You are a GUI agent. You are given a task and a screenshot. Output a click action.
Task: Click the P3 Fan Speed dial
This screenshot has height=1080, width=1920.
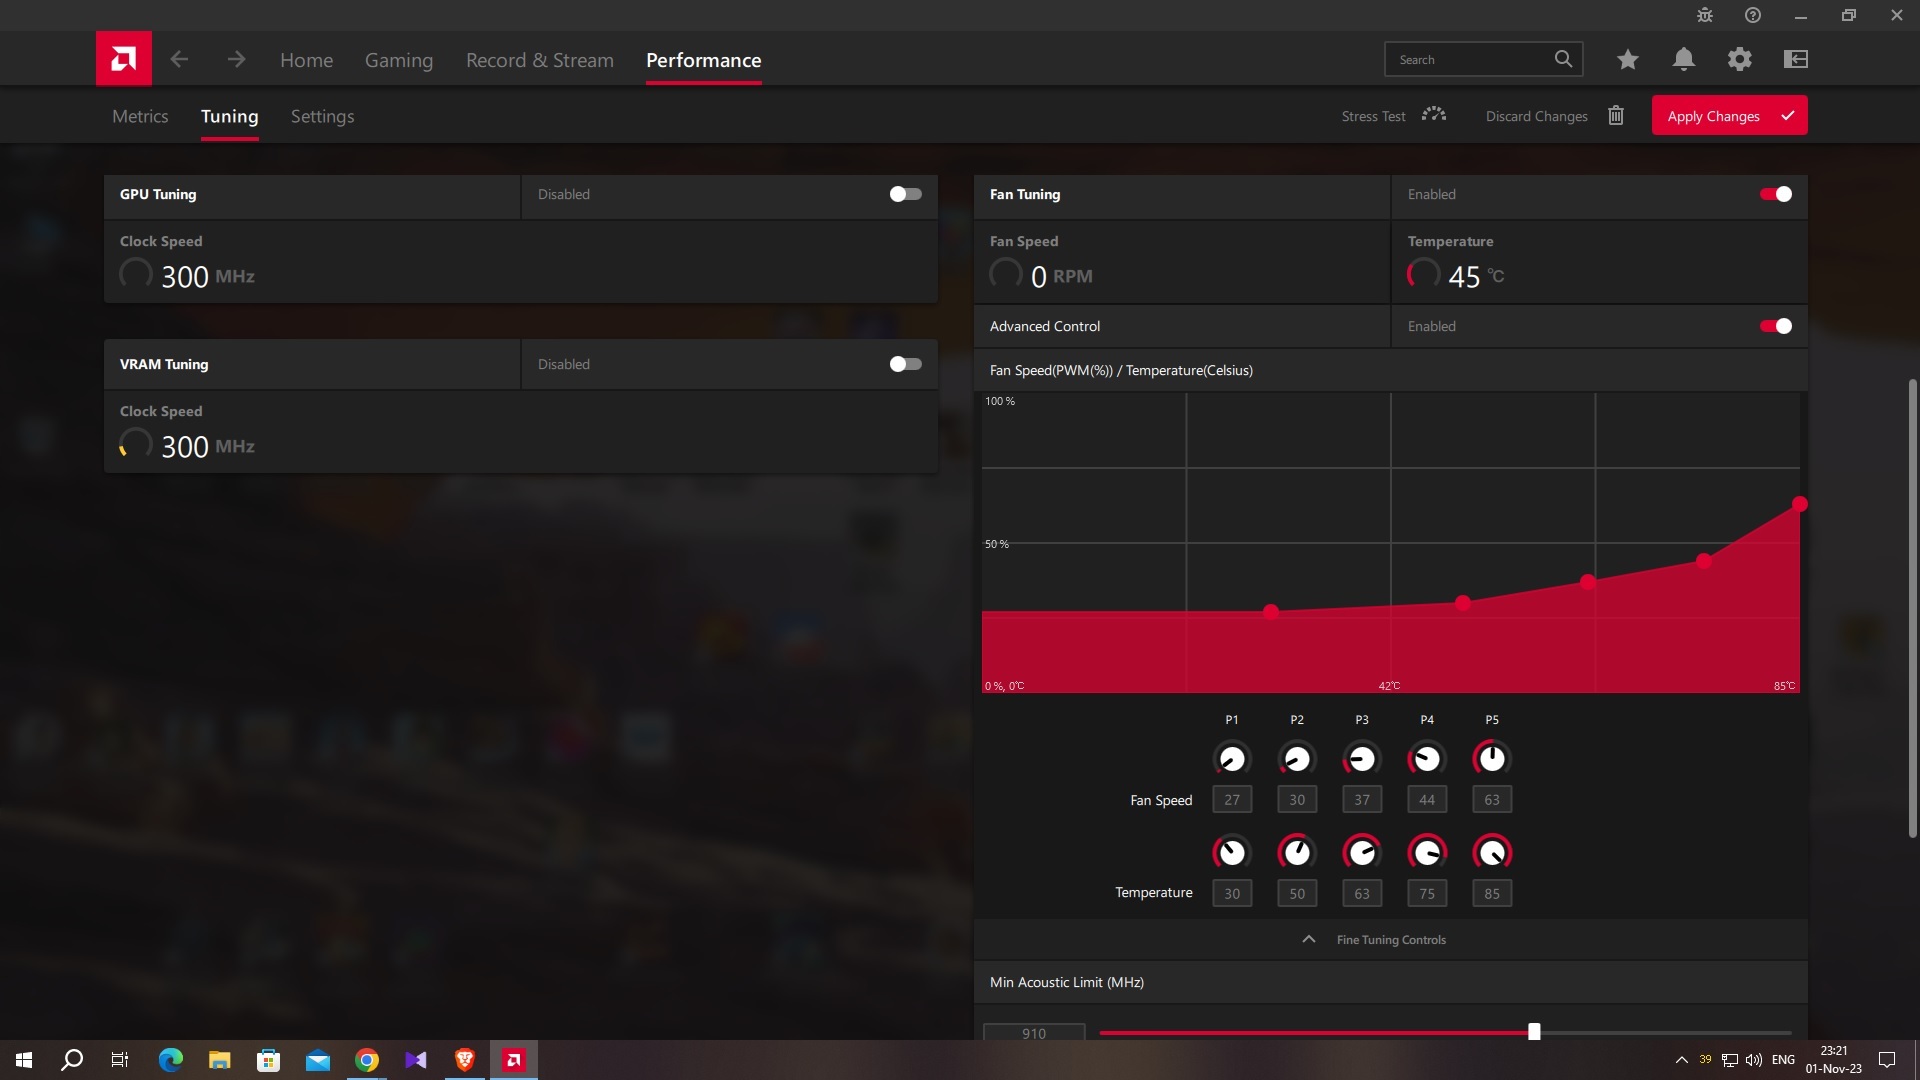pos(1362,759)
